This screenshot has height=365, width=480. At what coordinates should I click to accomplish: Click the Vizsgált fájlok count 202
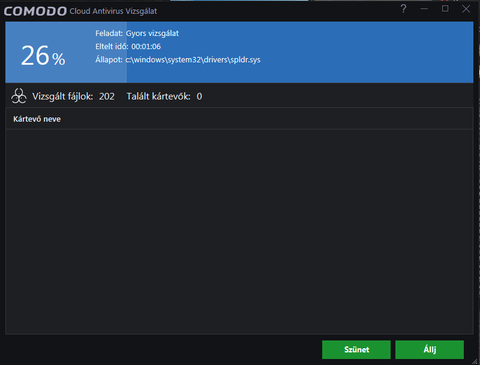[107, 96]
